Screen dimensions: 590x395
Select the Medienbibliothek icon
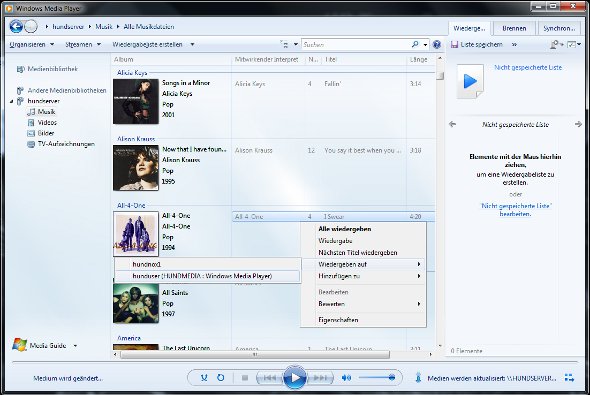20,69
